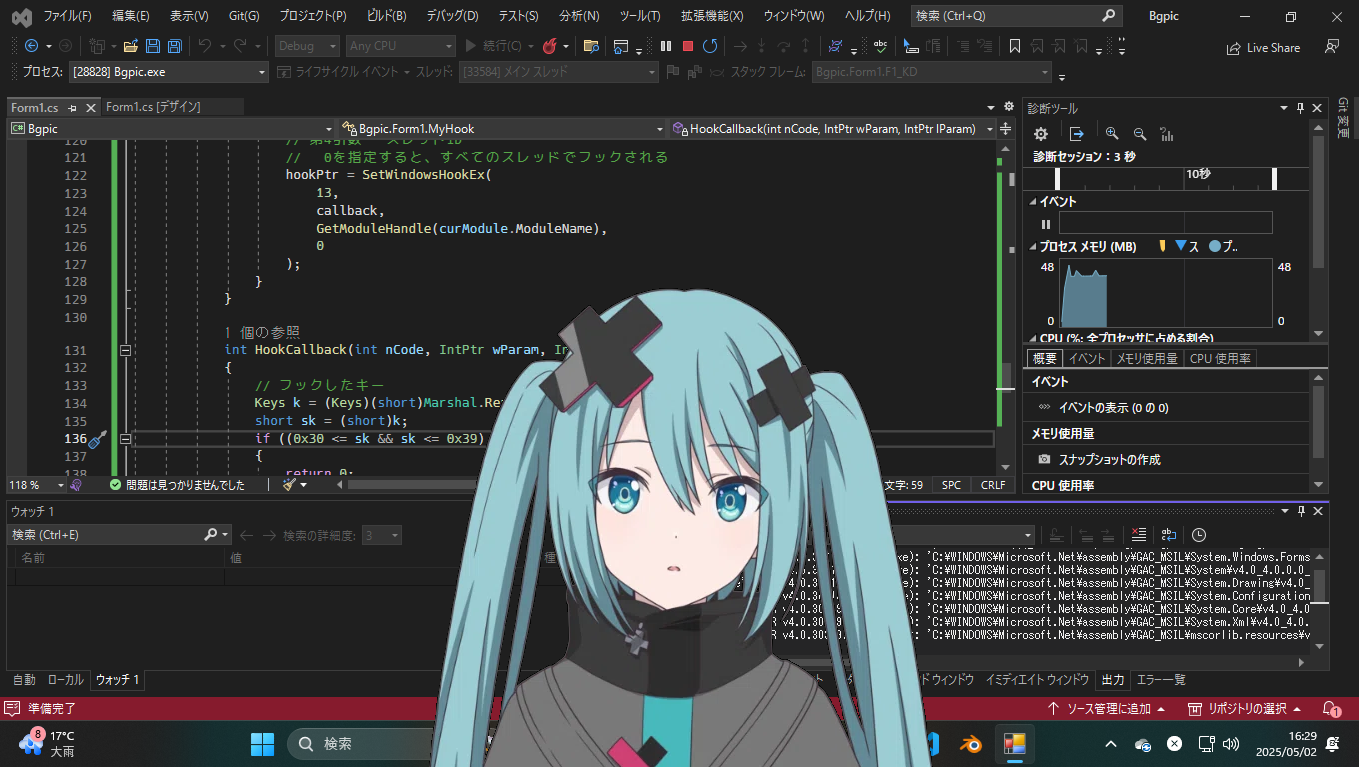Click the diagnostic tools output arrow icon

(1077, 133)
